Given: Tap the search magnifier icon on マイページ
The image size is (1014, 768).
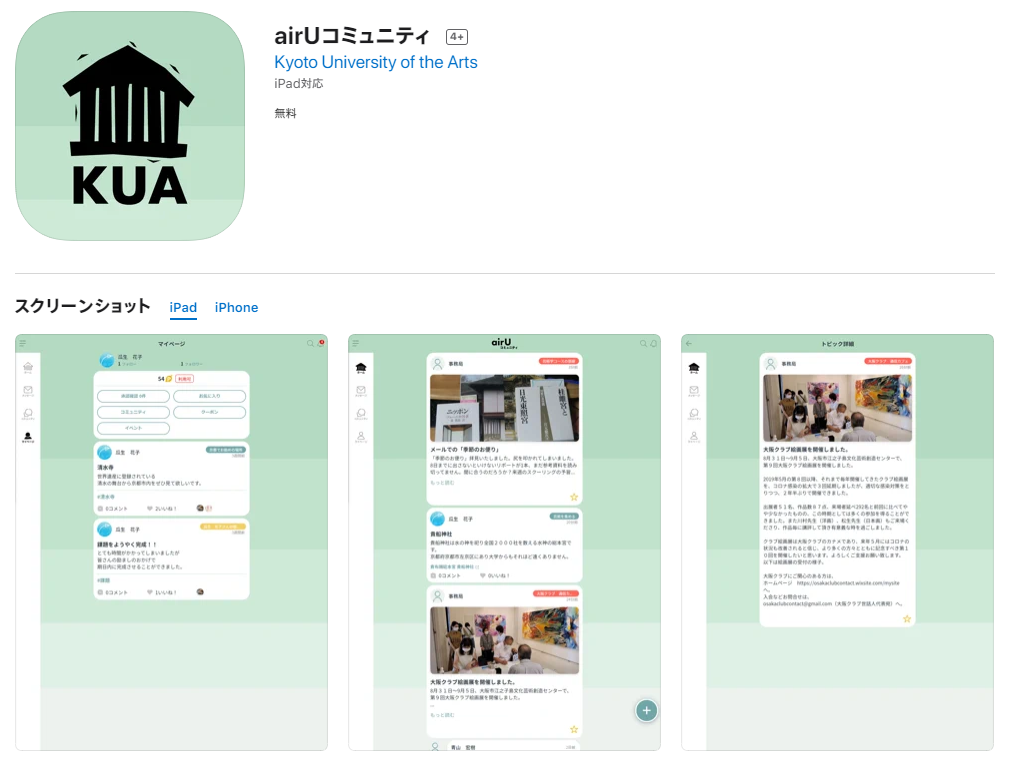Looking at the screenshot, I should (309, 343).
